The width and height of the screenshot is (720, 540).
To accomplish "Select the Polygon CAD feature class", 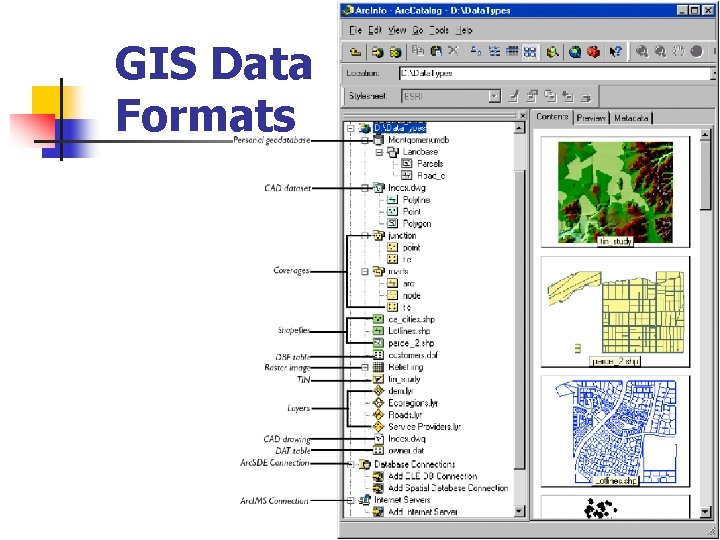I will 416,224.
